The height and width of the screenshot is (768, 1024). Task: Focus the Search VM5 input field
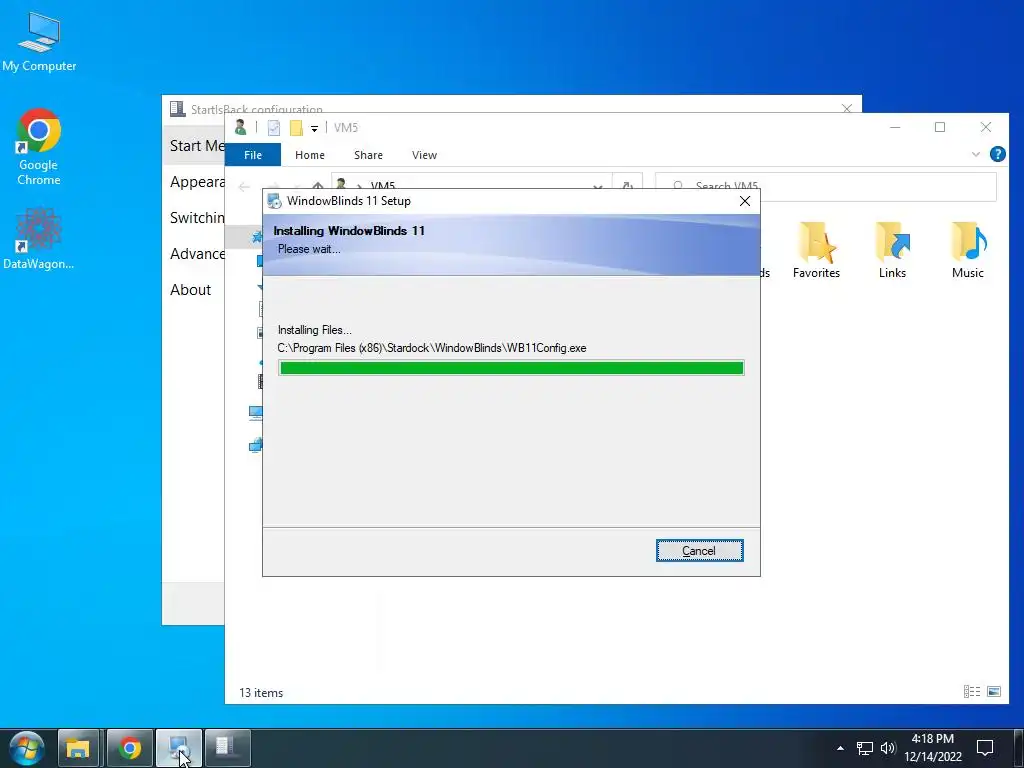tap(825, 186)
